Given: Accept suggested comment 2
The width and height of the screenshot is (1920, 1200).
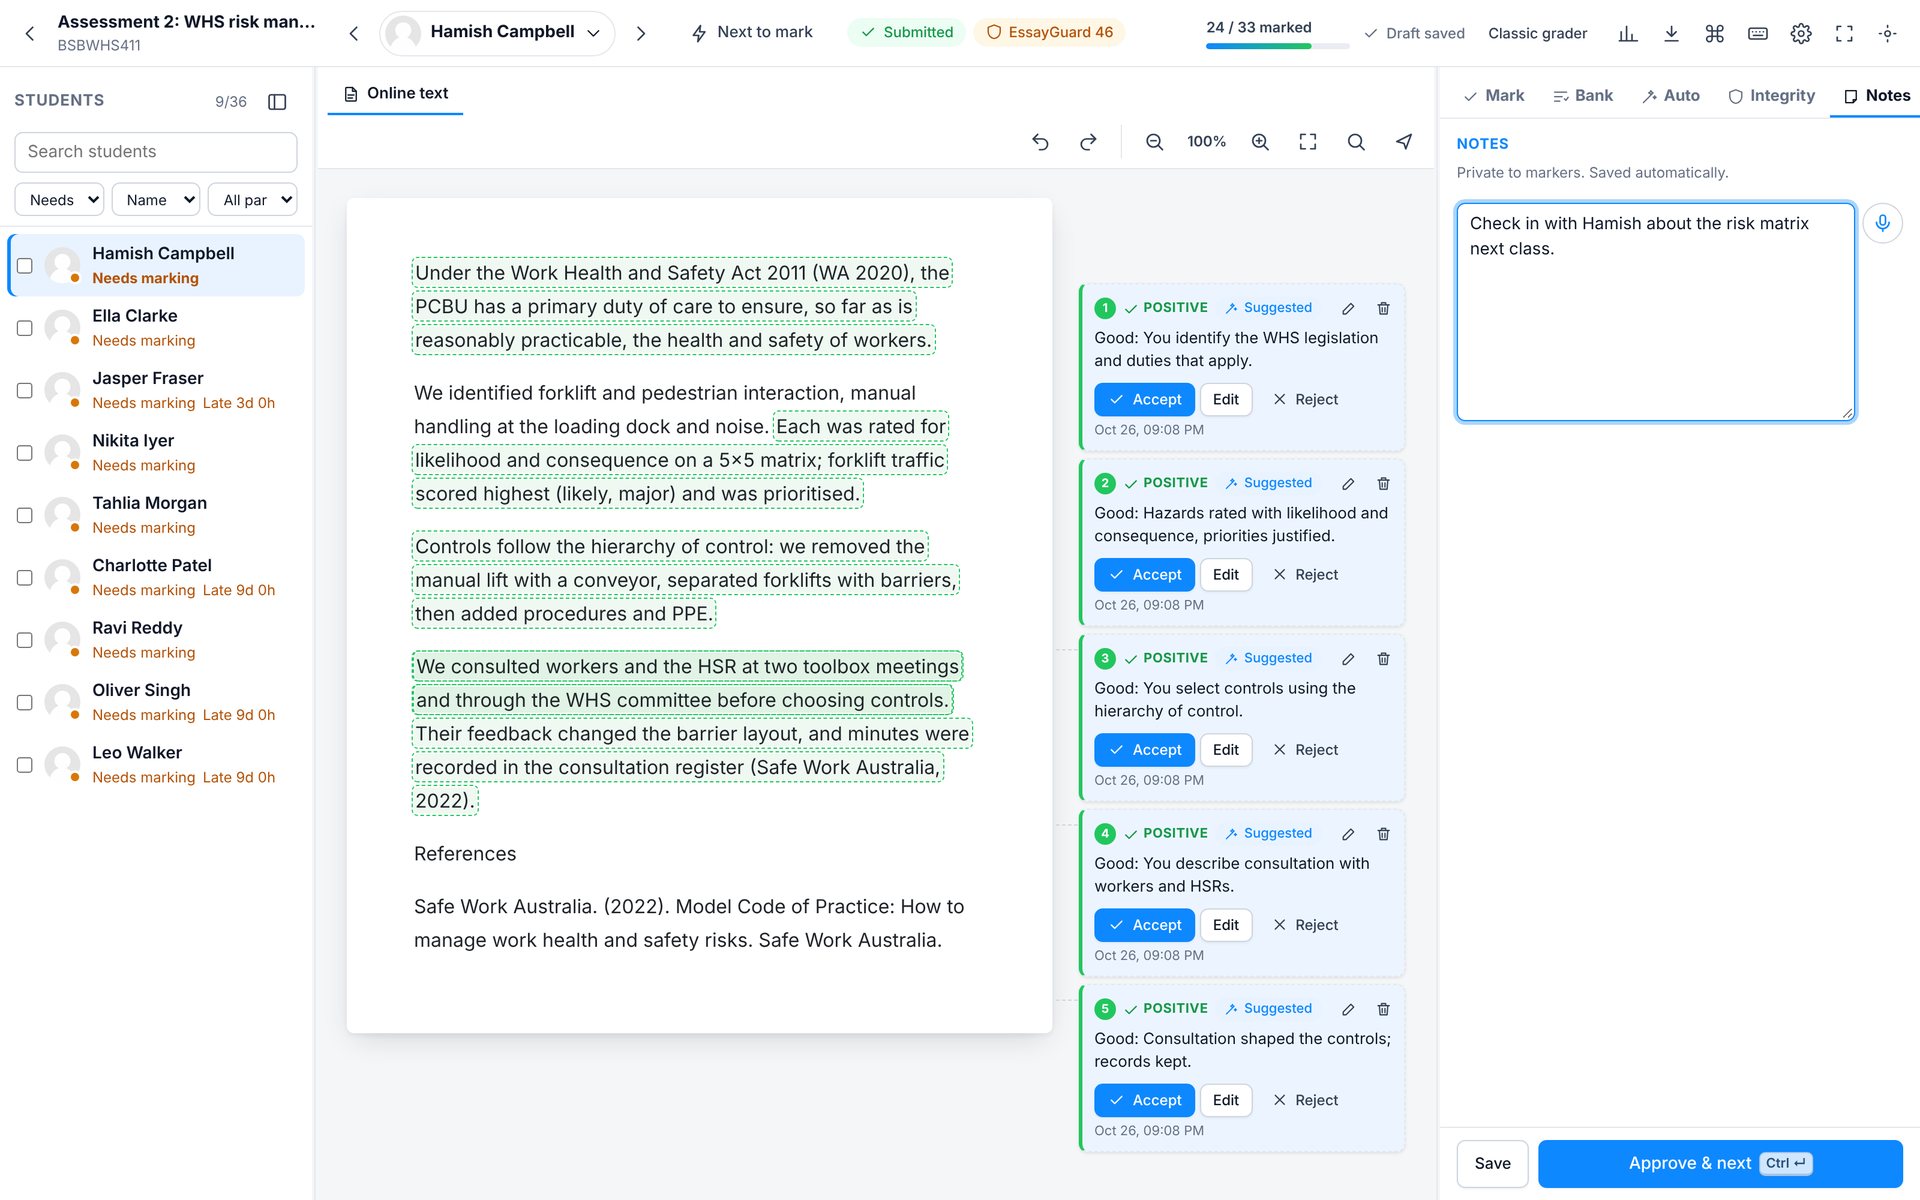Looking at the screenshot, I should point(1144,575).
